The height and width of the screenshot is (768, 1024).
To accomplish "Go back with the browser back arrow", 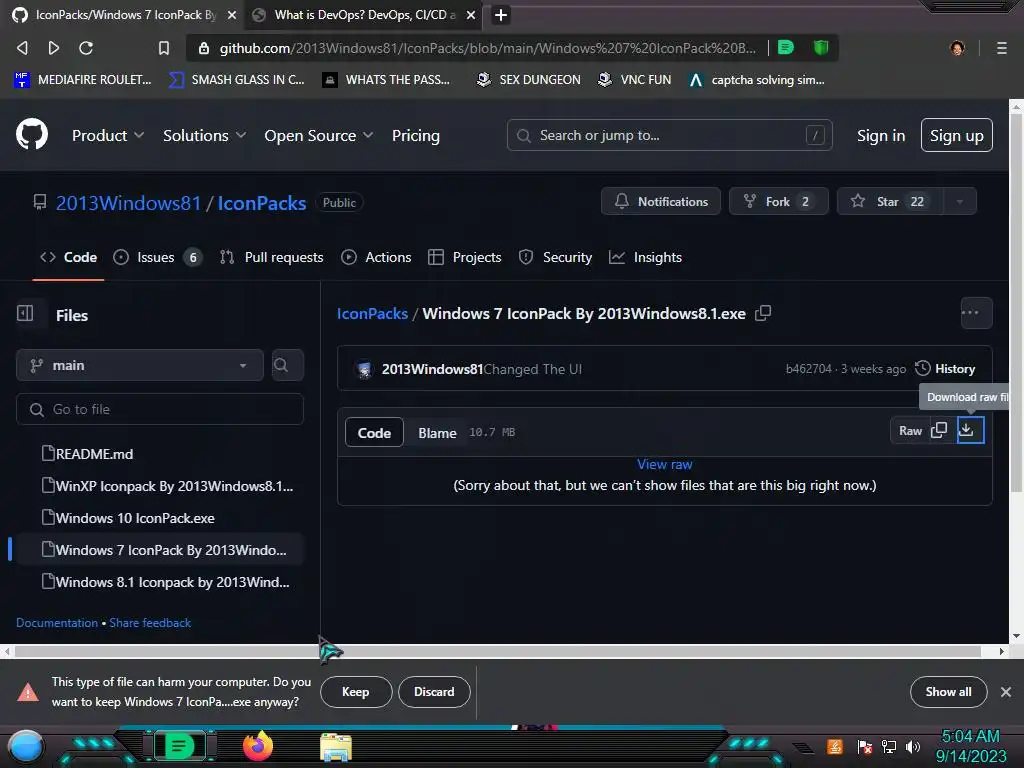I will pyautogui.click(x=22, y=48).
